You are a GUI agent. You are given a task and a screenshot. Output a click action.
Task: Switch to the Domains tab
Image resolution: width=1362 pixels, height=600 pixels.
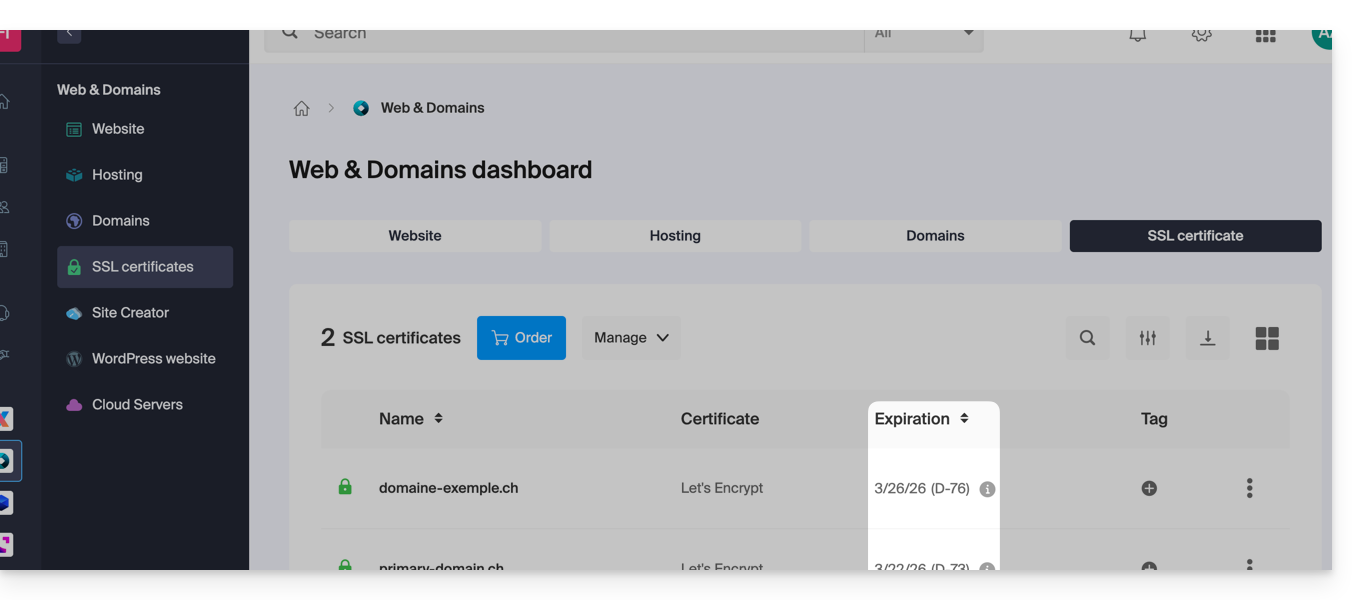934,235
